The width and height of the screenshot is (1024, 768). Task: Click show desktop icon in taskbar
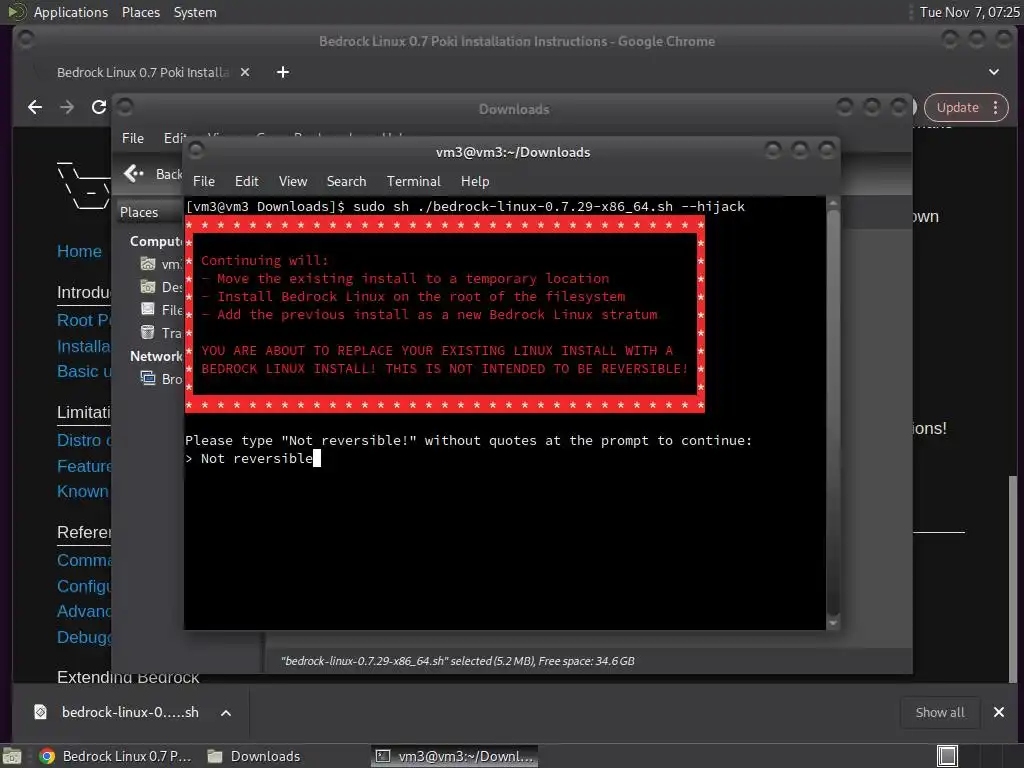pyautogui.click(x=12, y=756)
